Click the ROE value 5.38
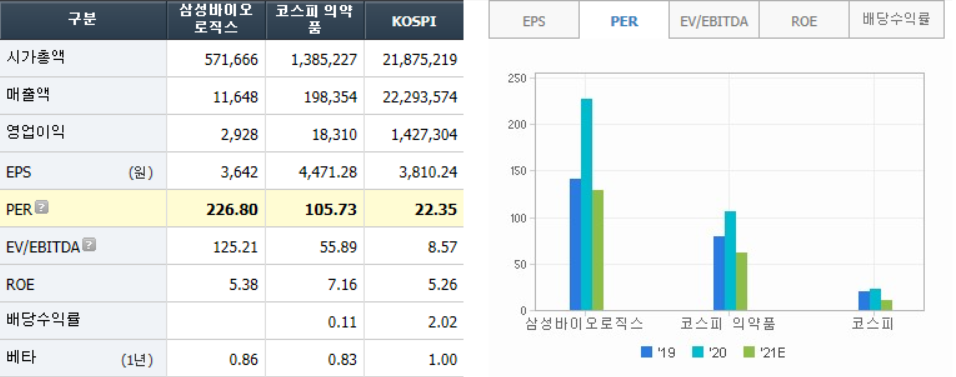This screenshot has height=377, width=956. point(245,285)
